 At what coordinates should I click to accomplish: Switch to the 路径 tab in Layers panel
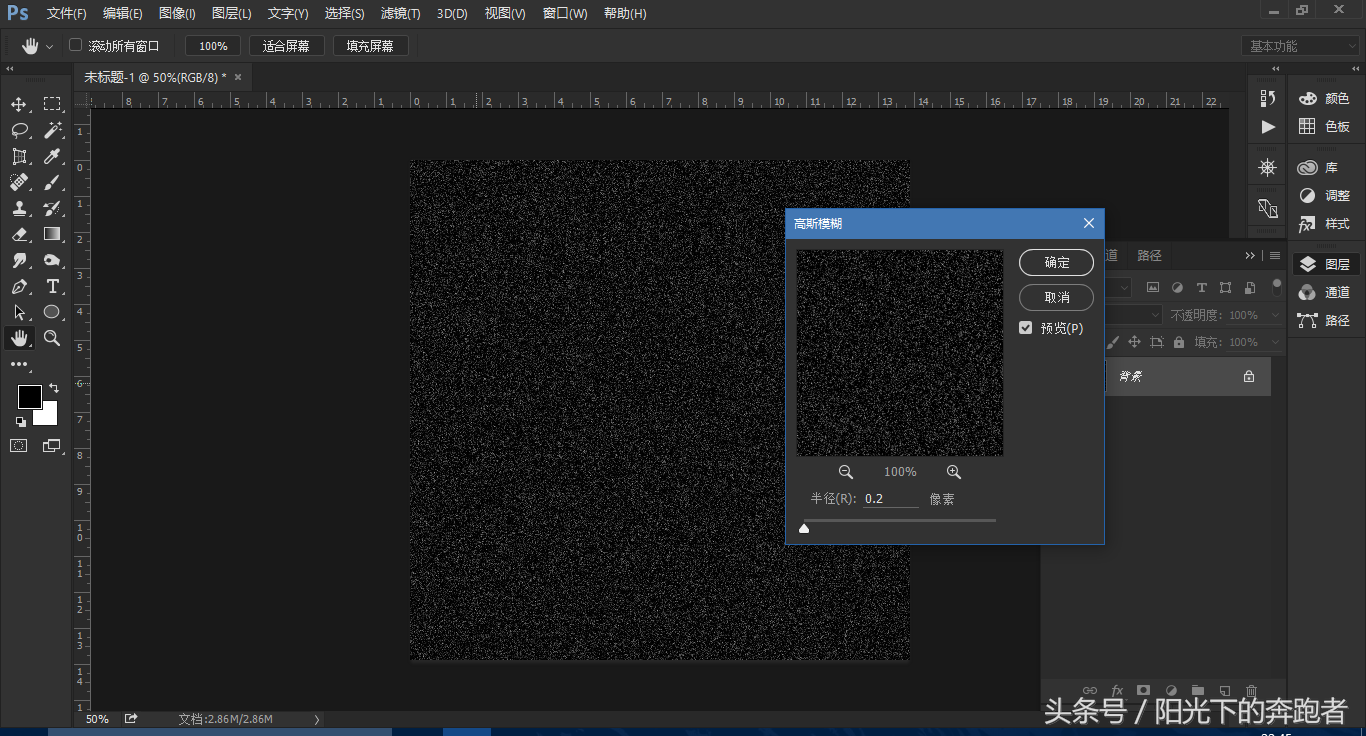pyautogui.click(x=1150, y=256)
